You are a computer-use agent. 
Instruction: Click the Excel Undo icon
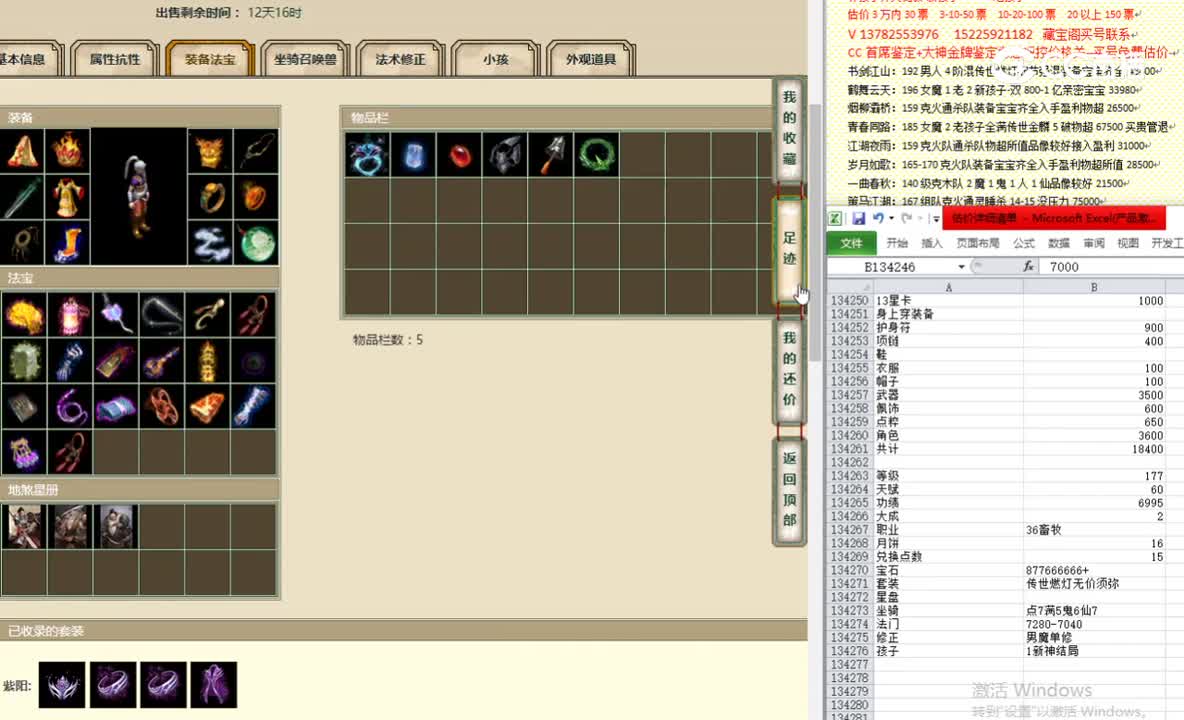(x=877, y=218)
